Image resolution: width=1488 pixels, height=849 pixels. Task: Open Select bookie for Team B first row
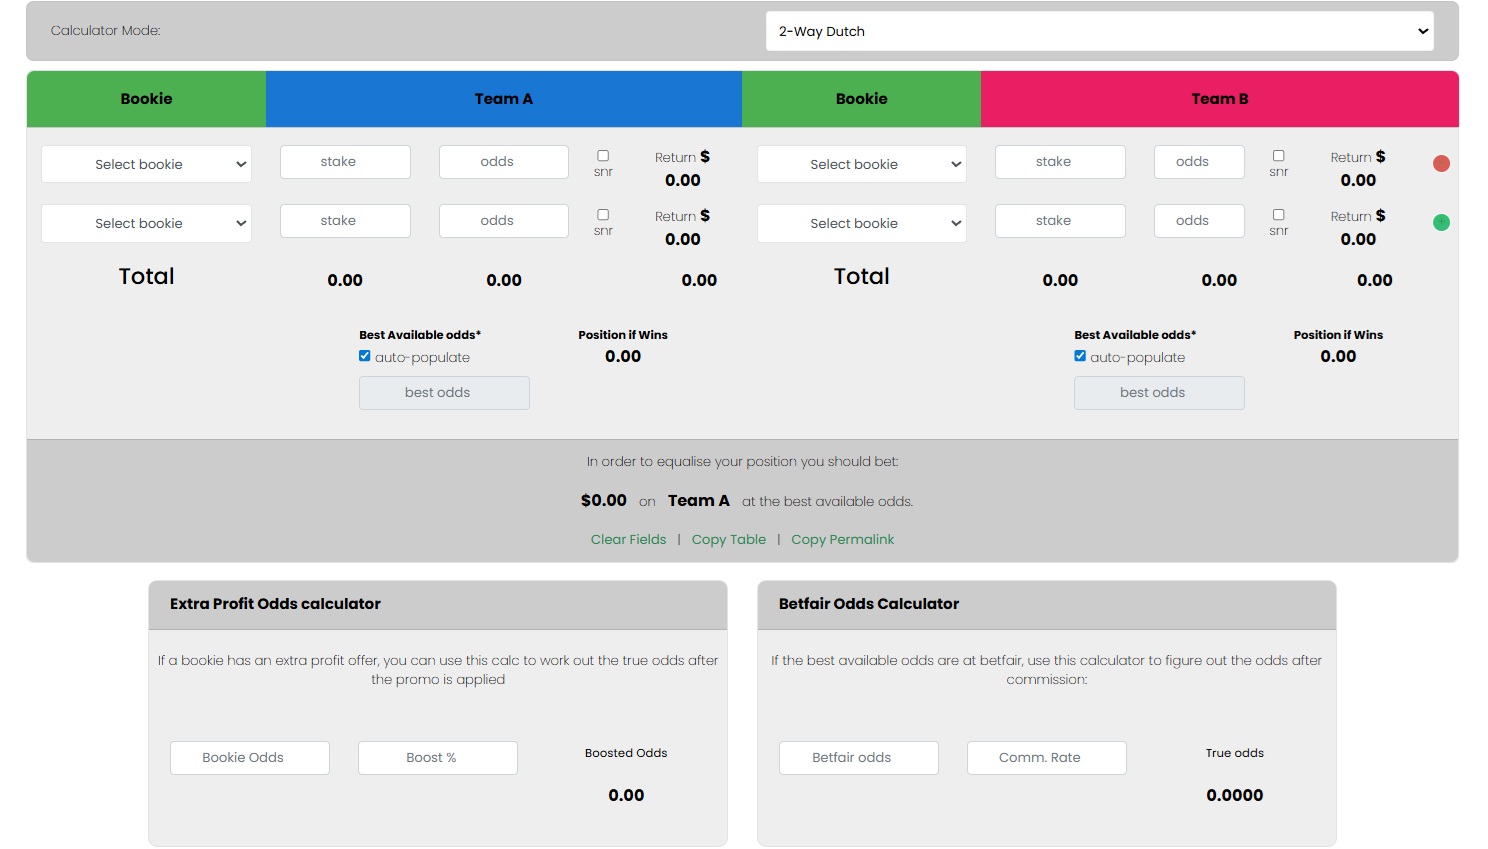(x=861, y=164)
